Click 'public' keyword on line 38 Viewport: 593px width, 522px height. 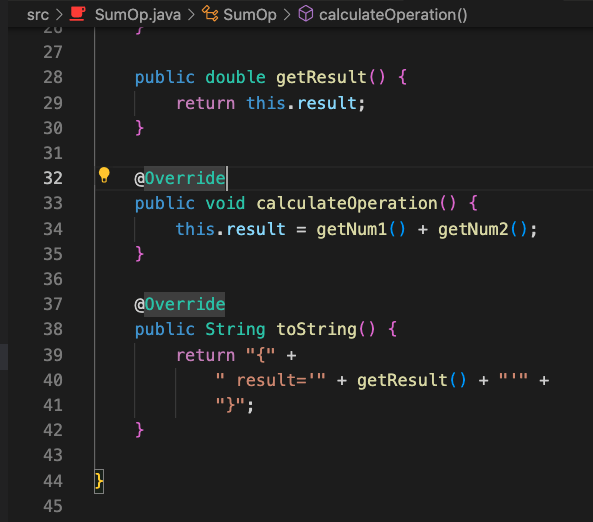[x=165, y=329]
